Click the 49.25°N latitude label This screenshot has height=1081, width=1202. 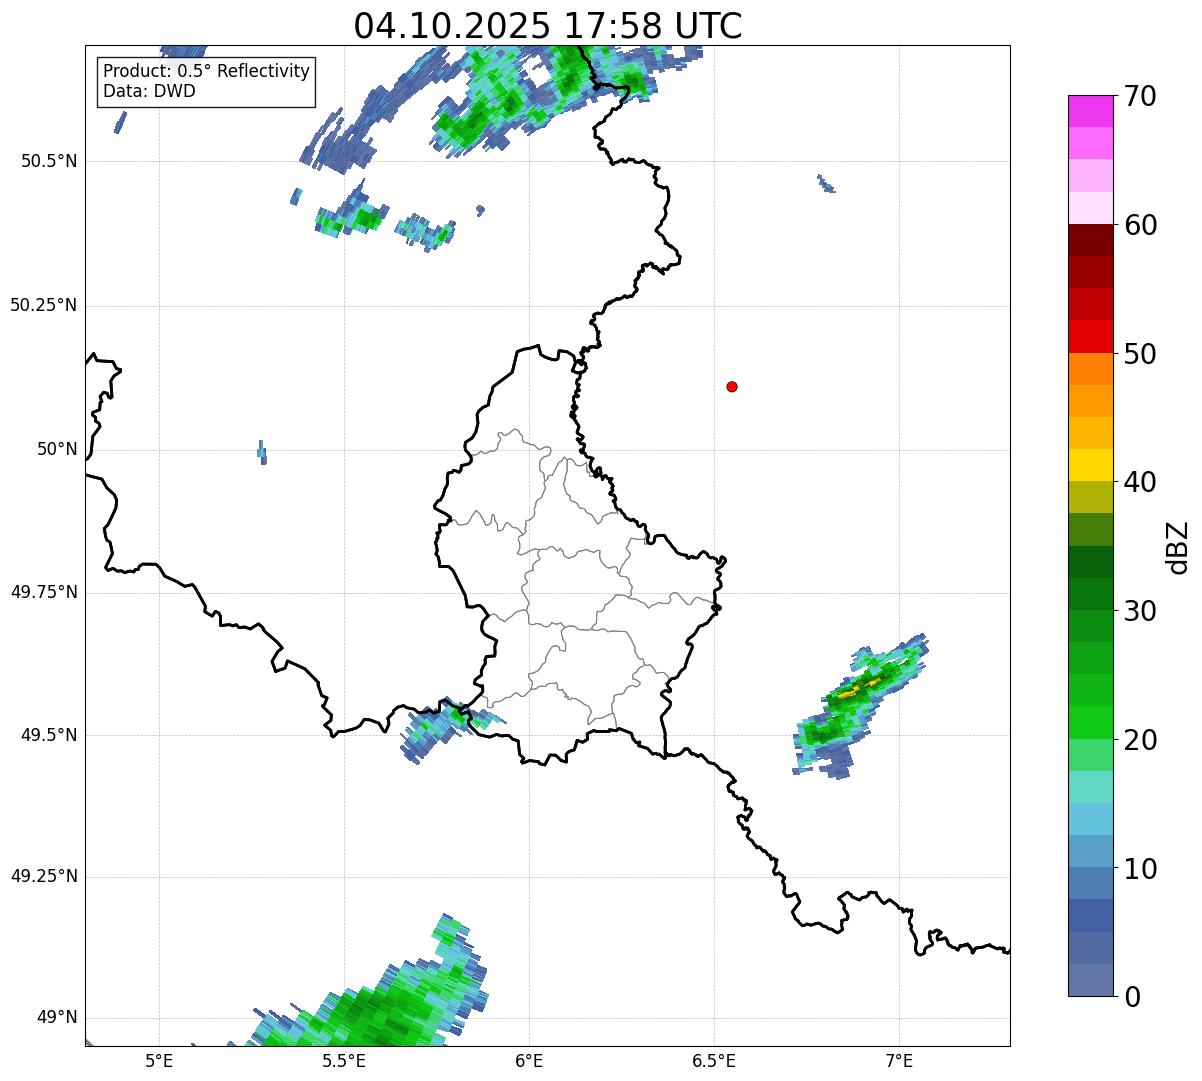[x=44, y=876]
